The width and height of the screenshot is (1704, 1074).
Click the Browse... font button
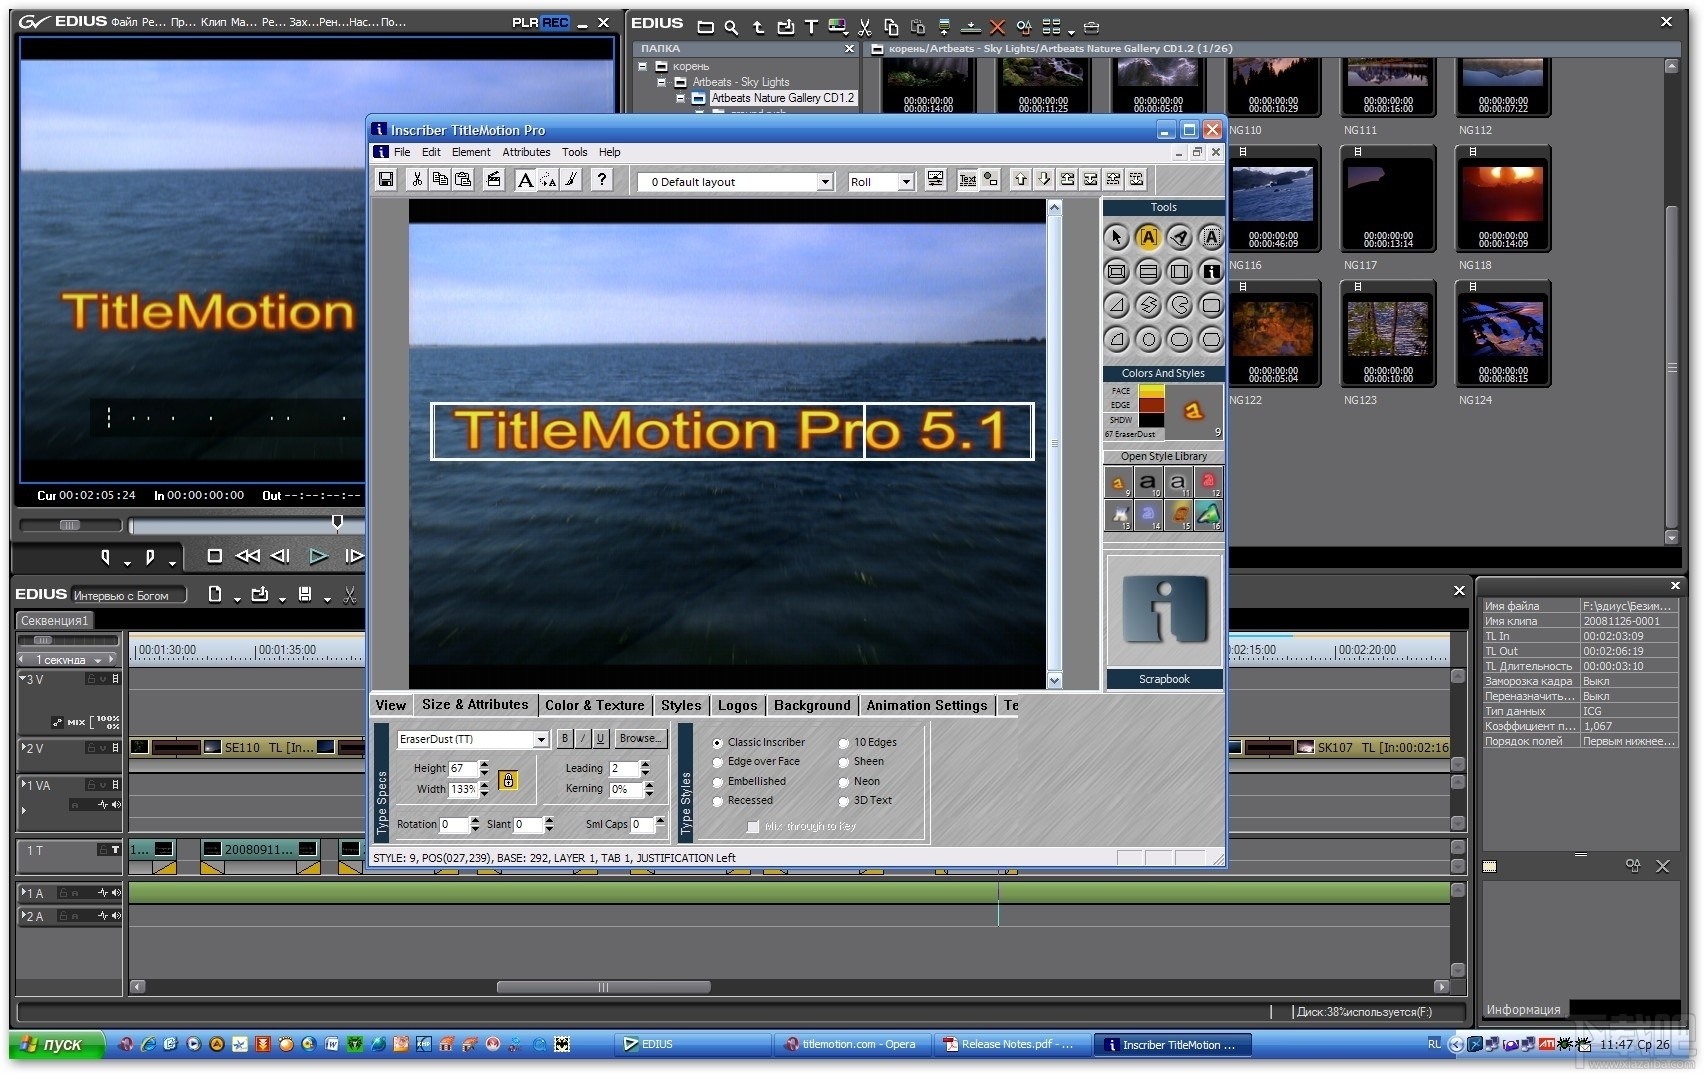coord(639,738)
